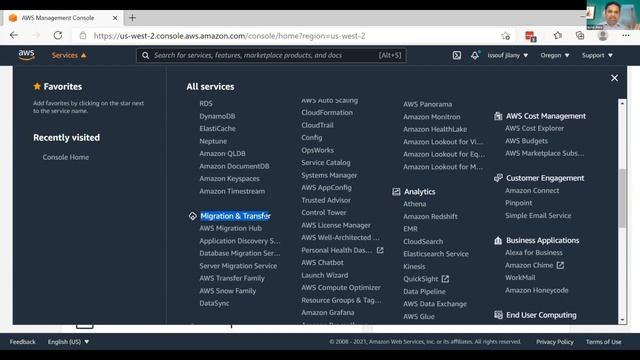
Task: Open the Systems Manager service
Action: coord(329,175)
